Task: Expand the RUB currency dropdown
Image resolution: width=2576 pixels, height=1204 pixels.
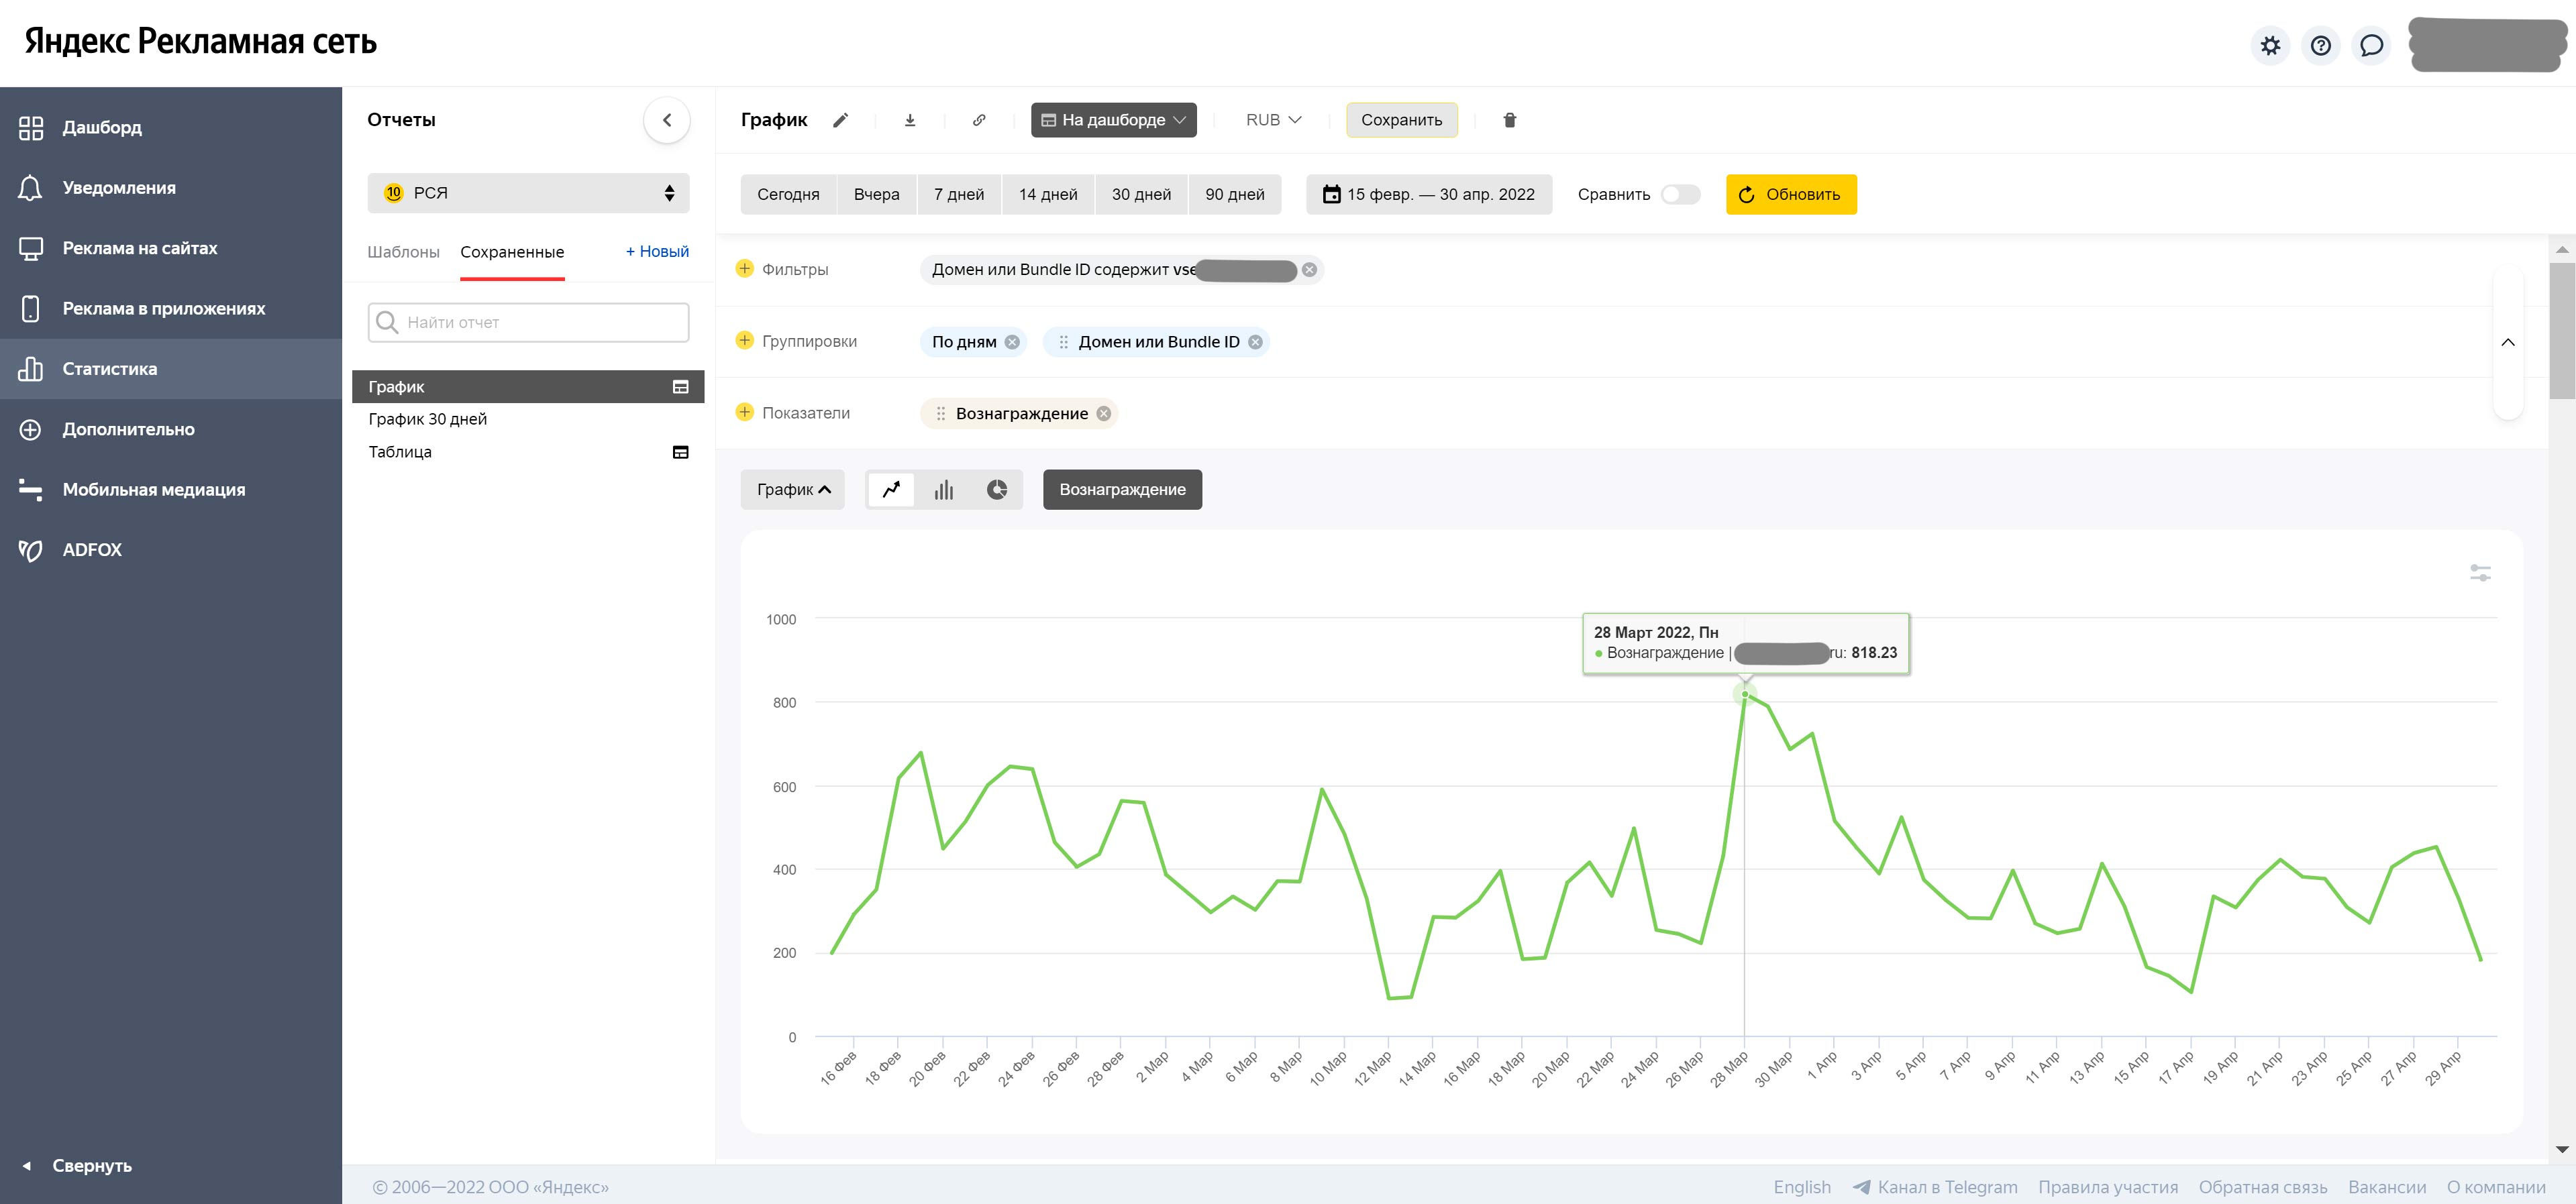Action: tap(1273, 120)
